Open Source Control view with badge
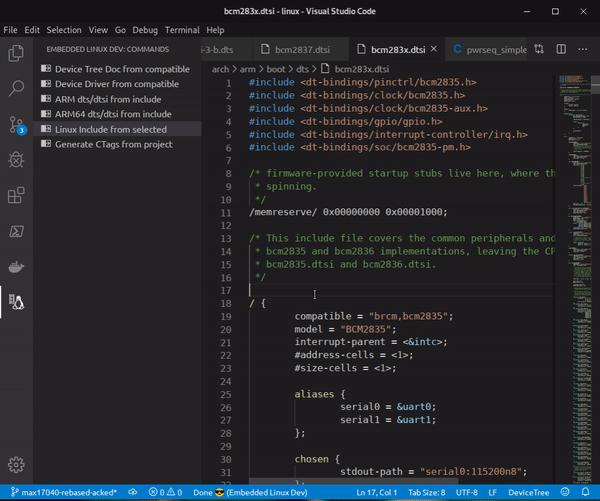Viewport: 600px width, 501px height. (x=17, y=125)
